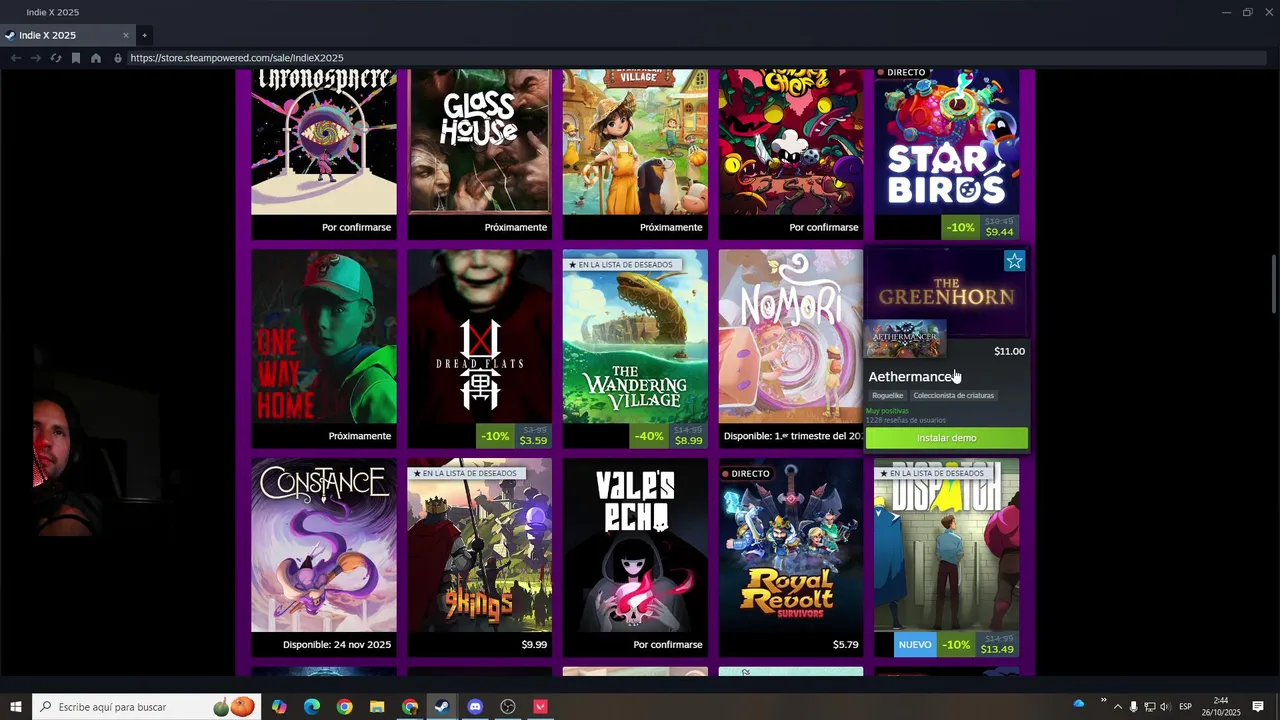Click The Wandering Village $8.99 price
The width and height of the screenshot is (1280, 720).
(x=688, y=441)
